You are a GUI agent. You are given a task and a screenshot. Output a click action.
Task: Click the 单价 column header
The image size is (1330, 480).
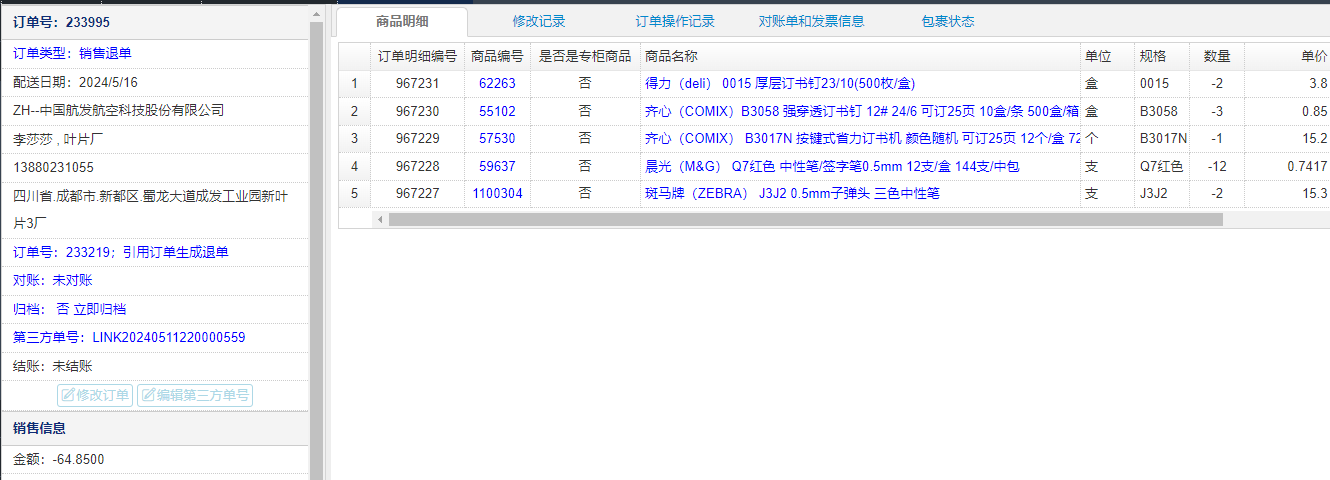click(1288, 56)
